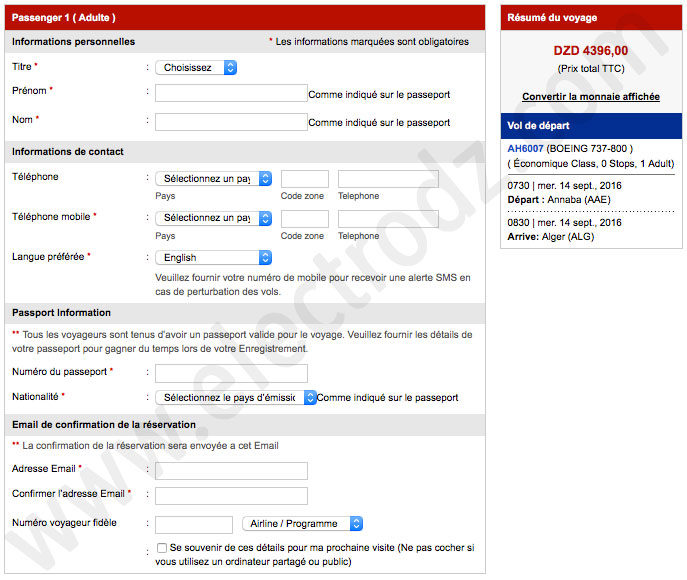Click the Confirmer l'adresse Email field

231,495
